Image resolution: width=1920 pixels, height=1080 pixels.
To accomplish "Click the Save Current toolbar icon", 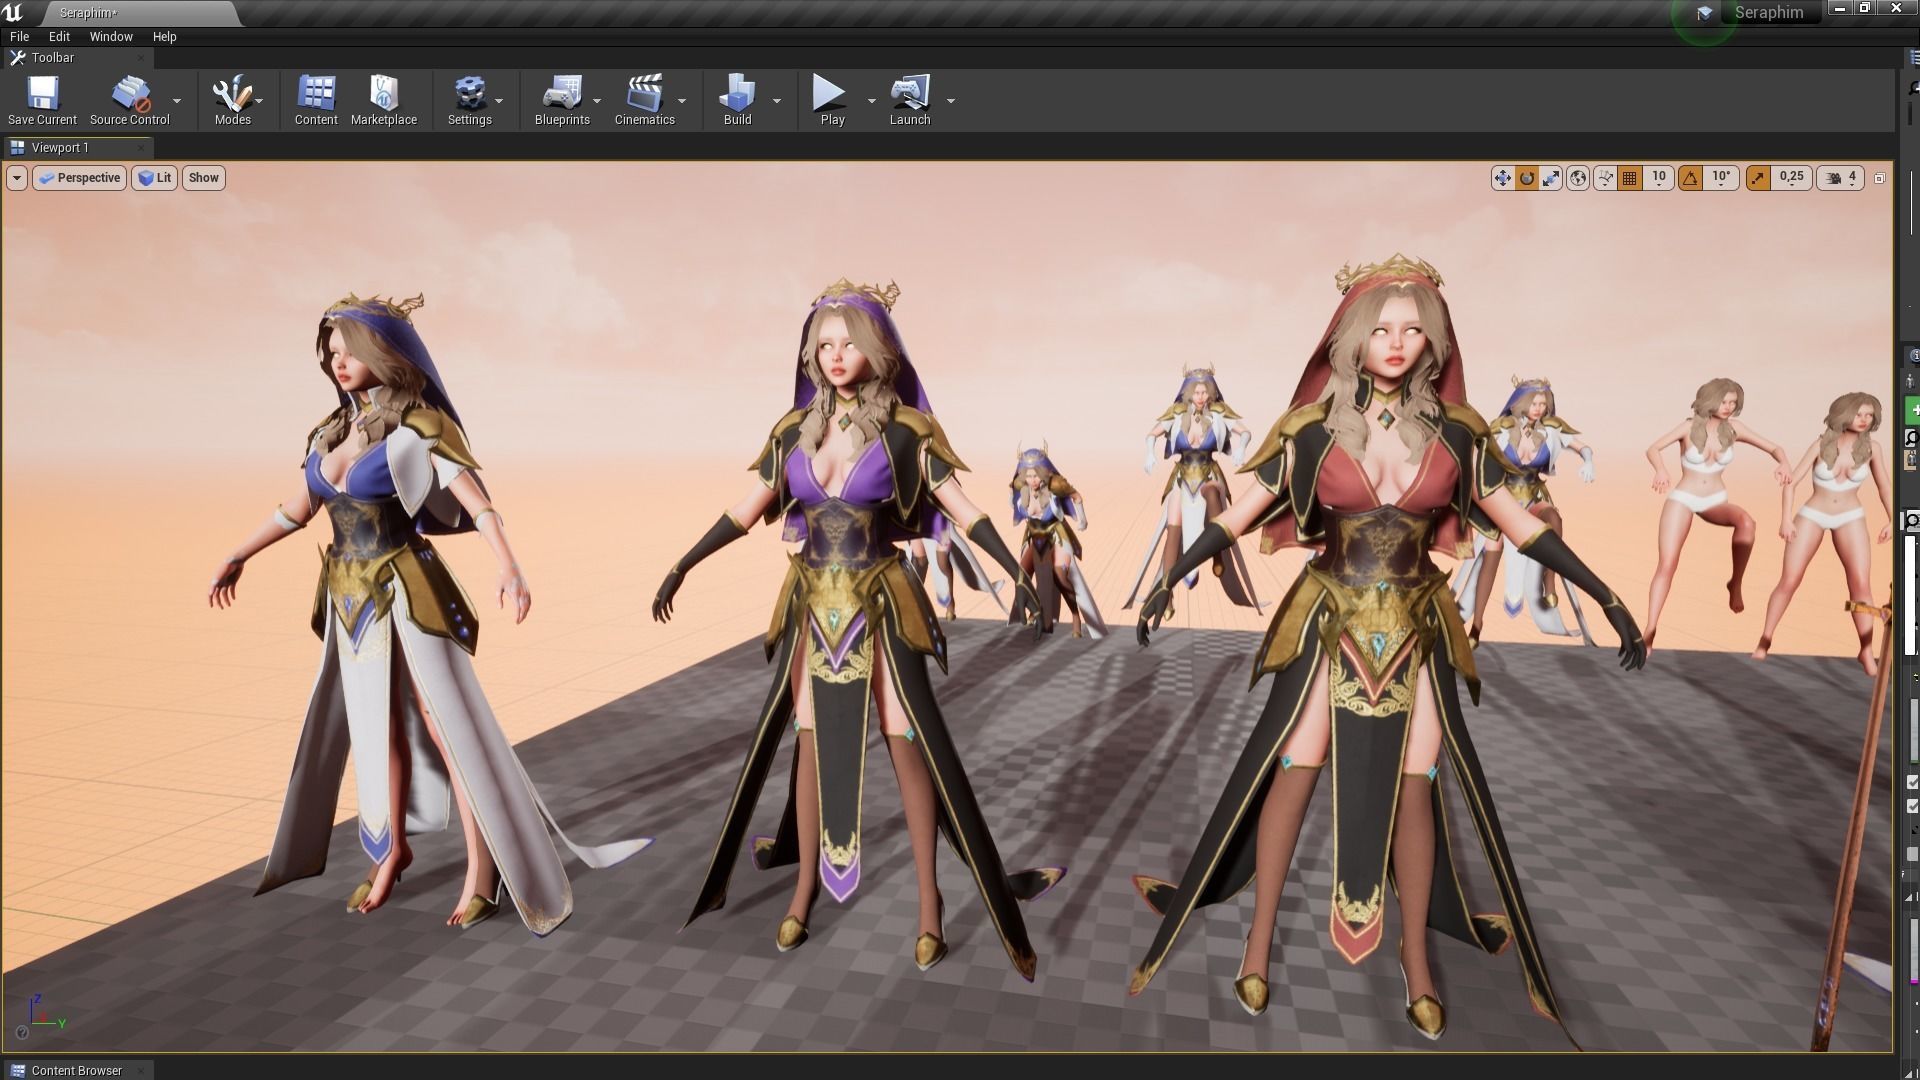I will 42,100.
